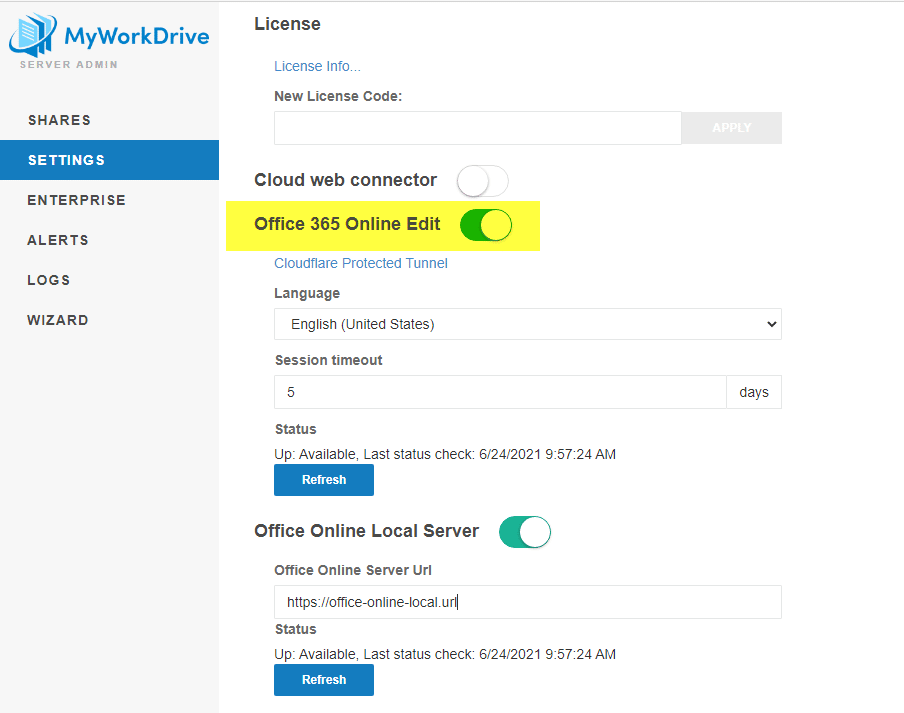Open the License Info link
The image size is (904, 713).
(x=317, y=66)
